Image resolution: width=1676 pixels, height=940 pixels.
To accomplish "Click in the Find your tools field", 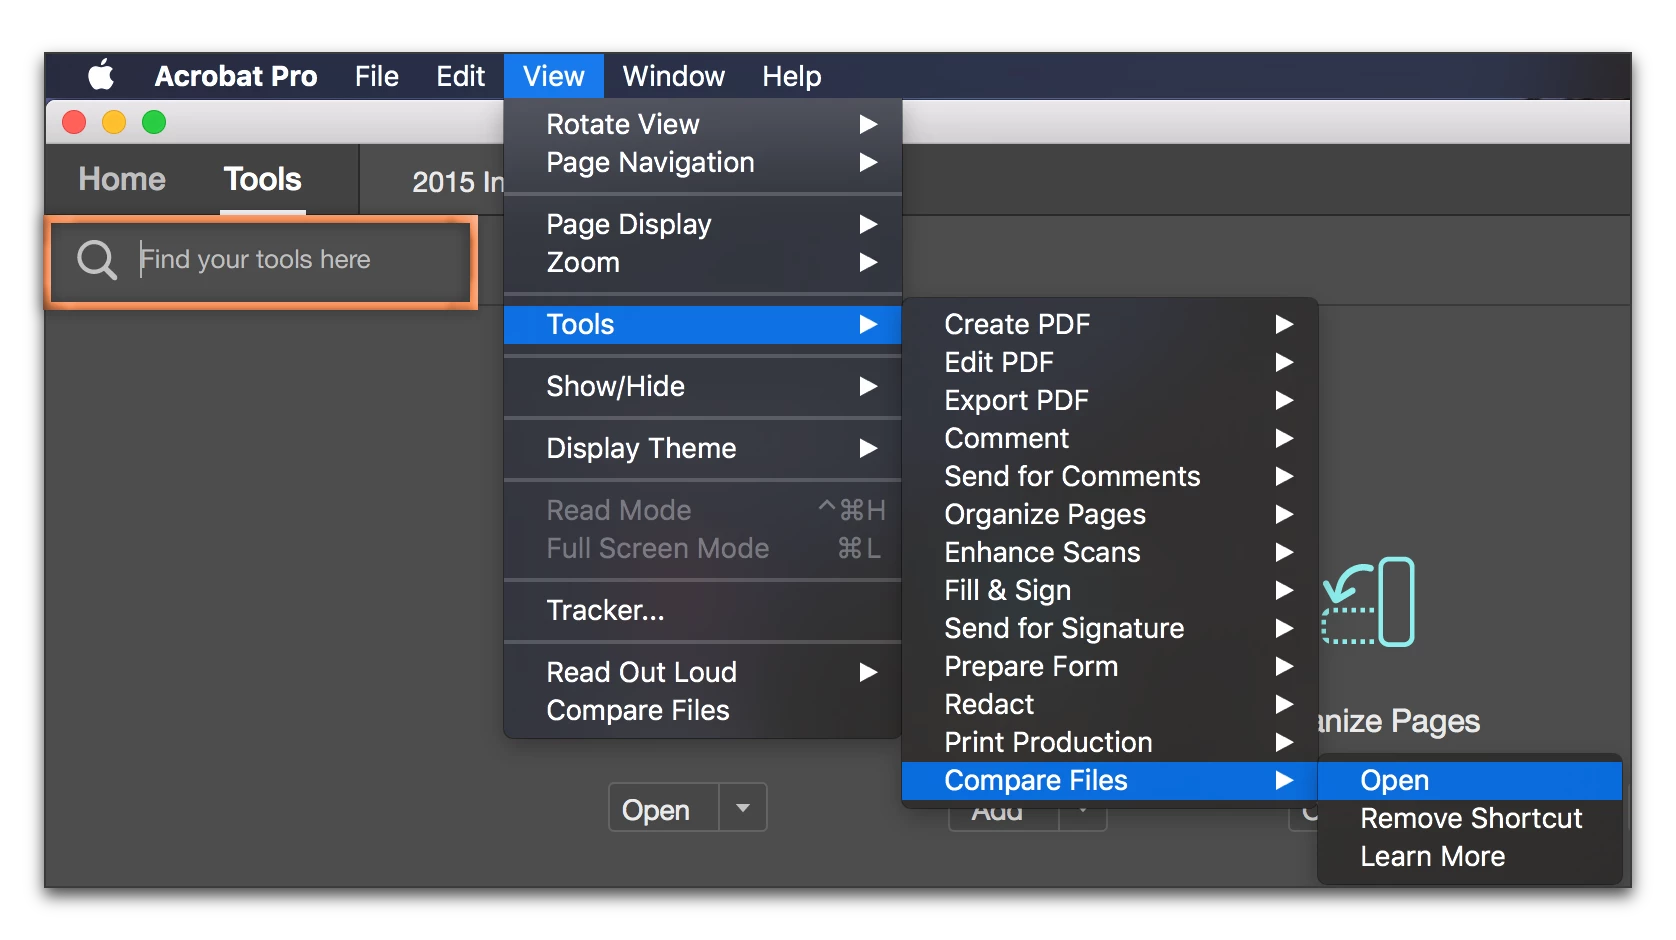I will (262, 260).
